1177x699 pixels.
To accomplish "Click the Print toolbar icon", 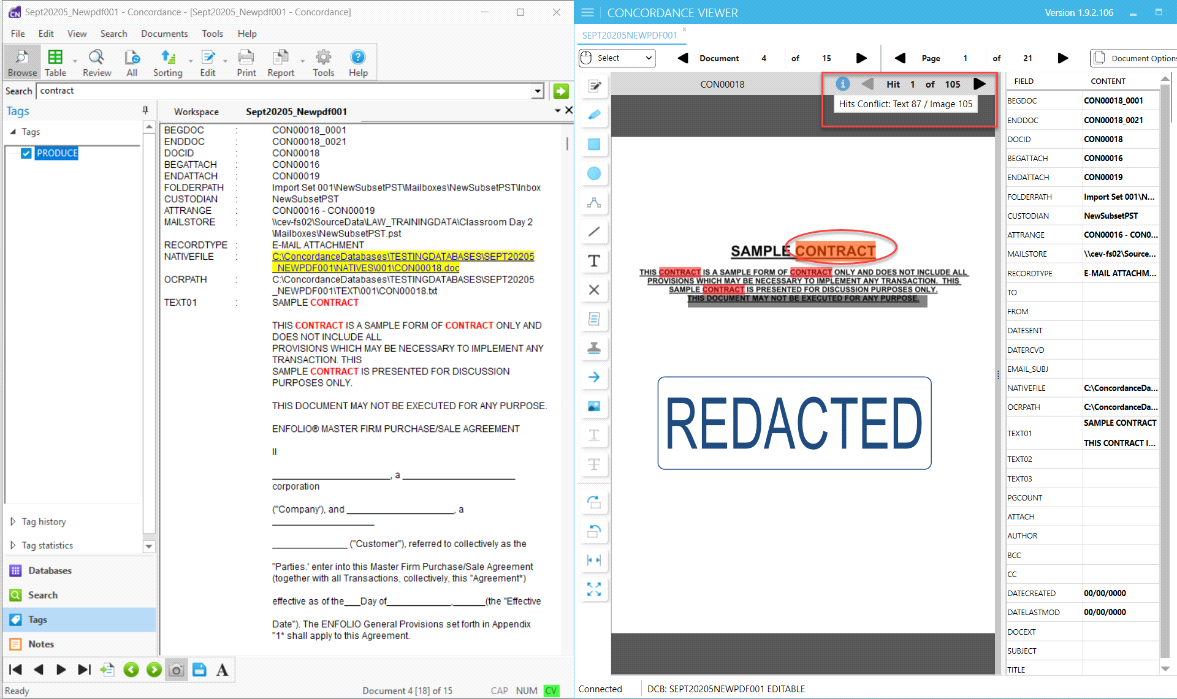I will pyautogui.click(x=246, y=62).
